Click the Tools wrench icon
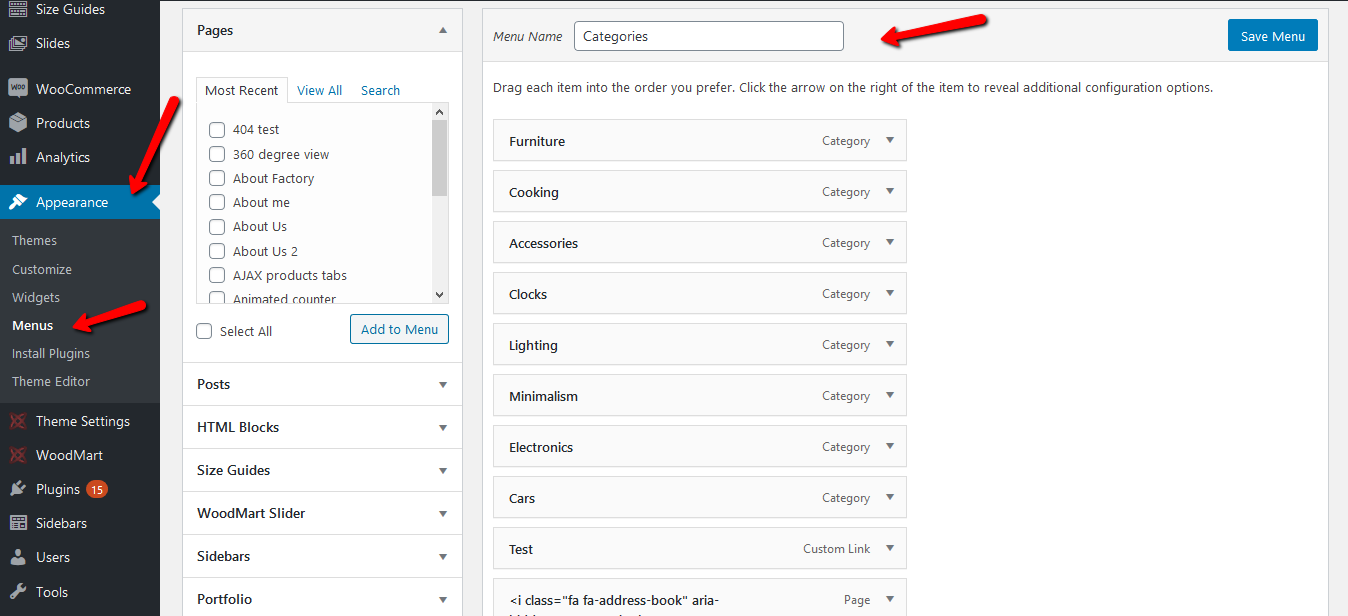Viewport: 1348px width, 616px height. click(18, 591)
